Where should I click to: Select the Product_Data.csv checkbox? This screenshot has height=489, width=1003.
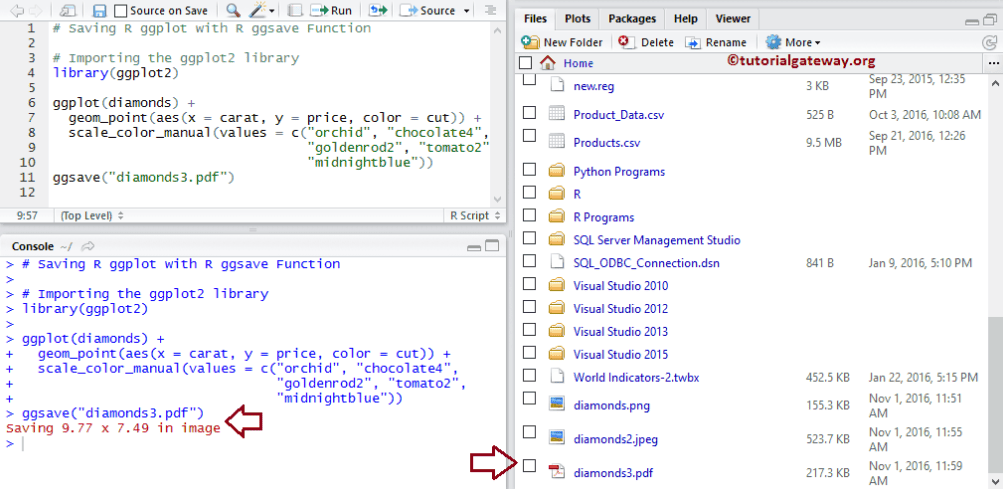(x=530, y=112)
